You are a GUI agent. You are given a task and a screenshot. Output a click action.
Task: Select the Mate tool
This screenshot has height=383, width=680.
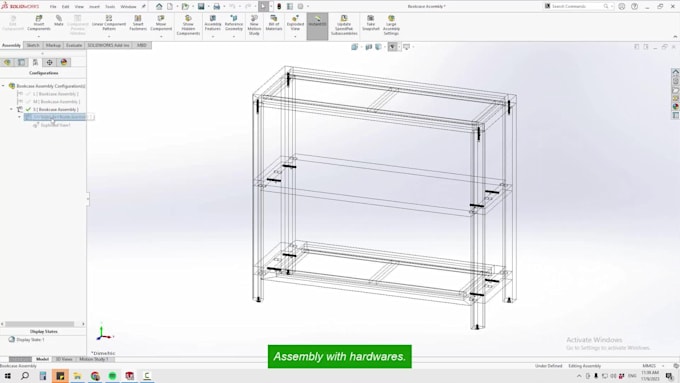coord(59,21)
